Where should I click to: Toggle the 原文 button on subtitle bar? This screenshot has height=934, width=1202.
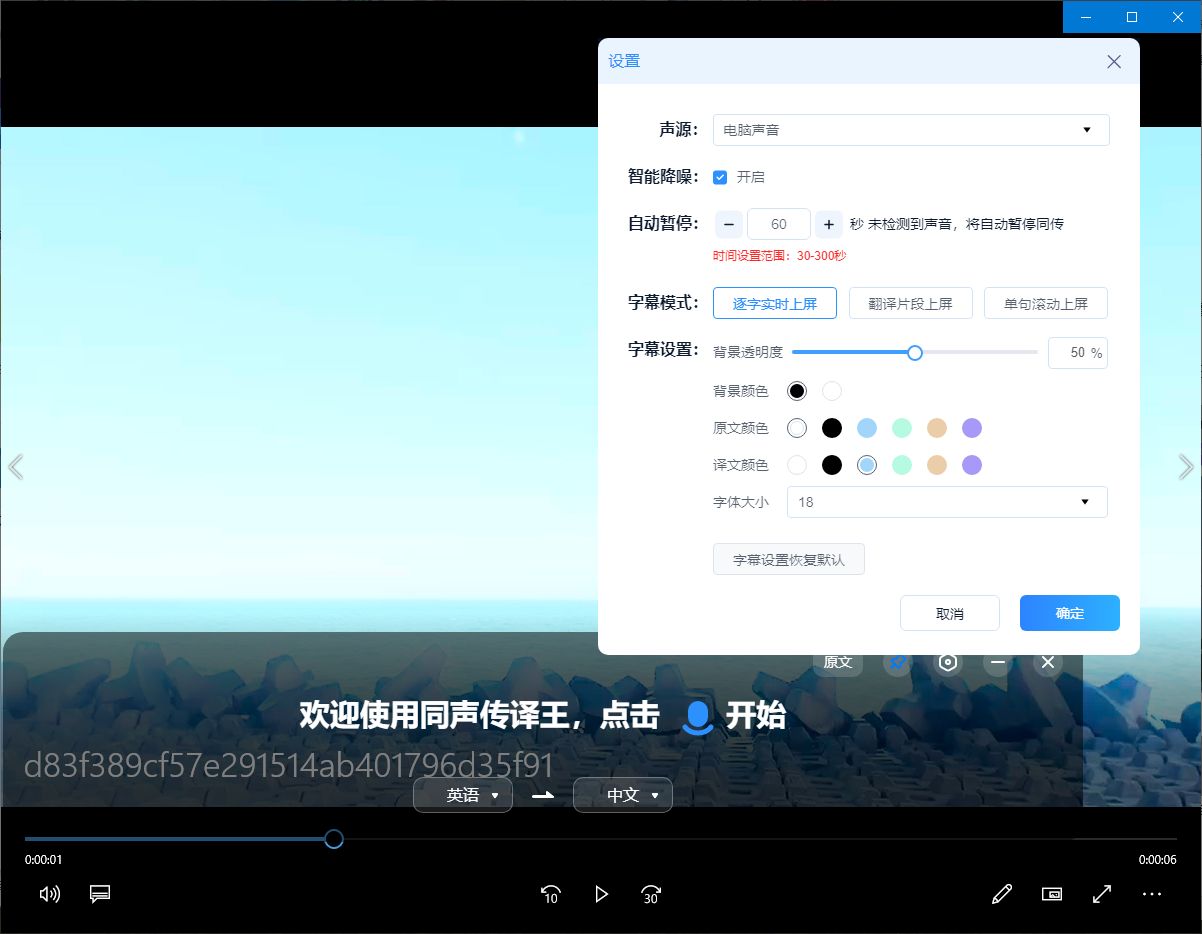838,662
